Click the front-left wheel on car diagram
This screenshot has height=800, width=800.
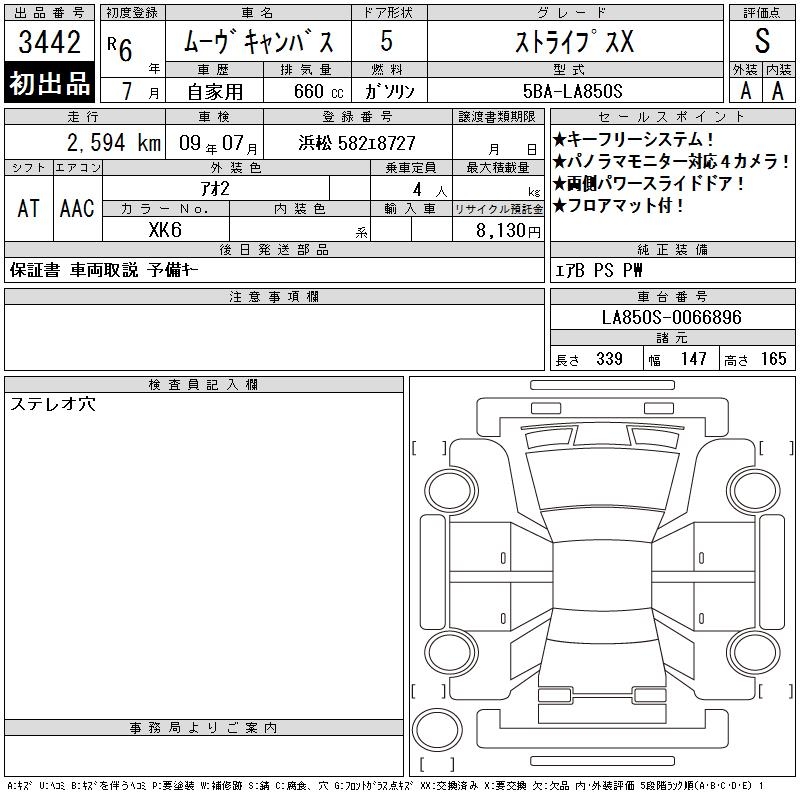(451, 491)
